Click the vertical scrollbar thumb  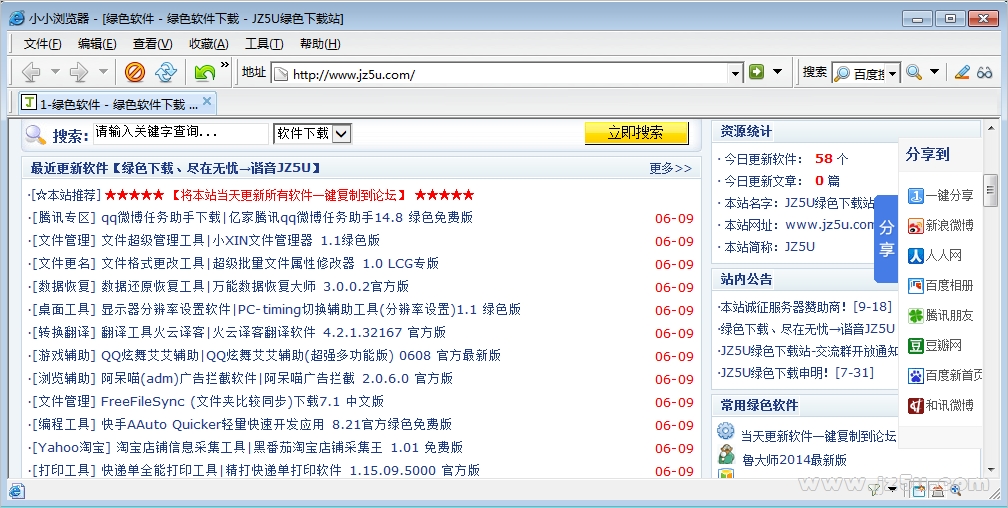pos(991,193)
